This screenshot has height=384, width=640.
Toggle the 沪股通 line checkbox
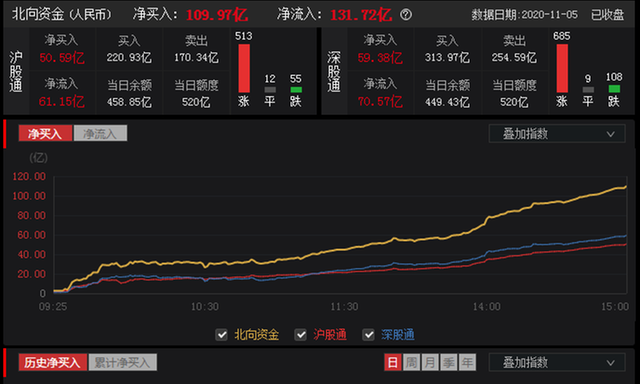300,335
